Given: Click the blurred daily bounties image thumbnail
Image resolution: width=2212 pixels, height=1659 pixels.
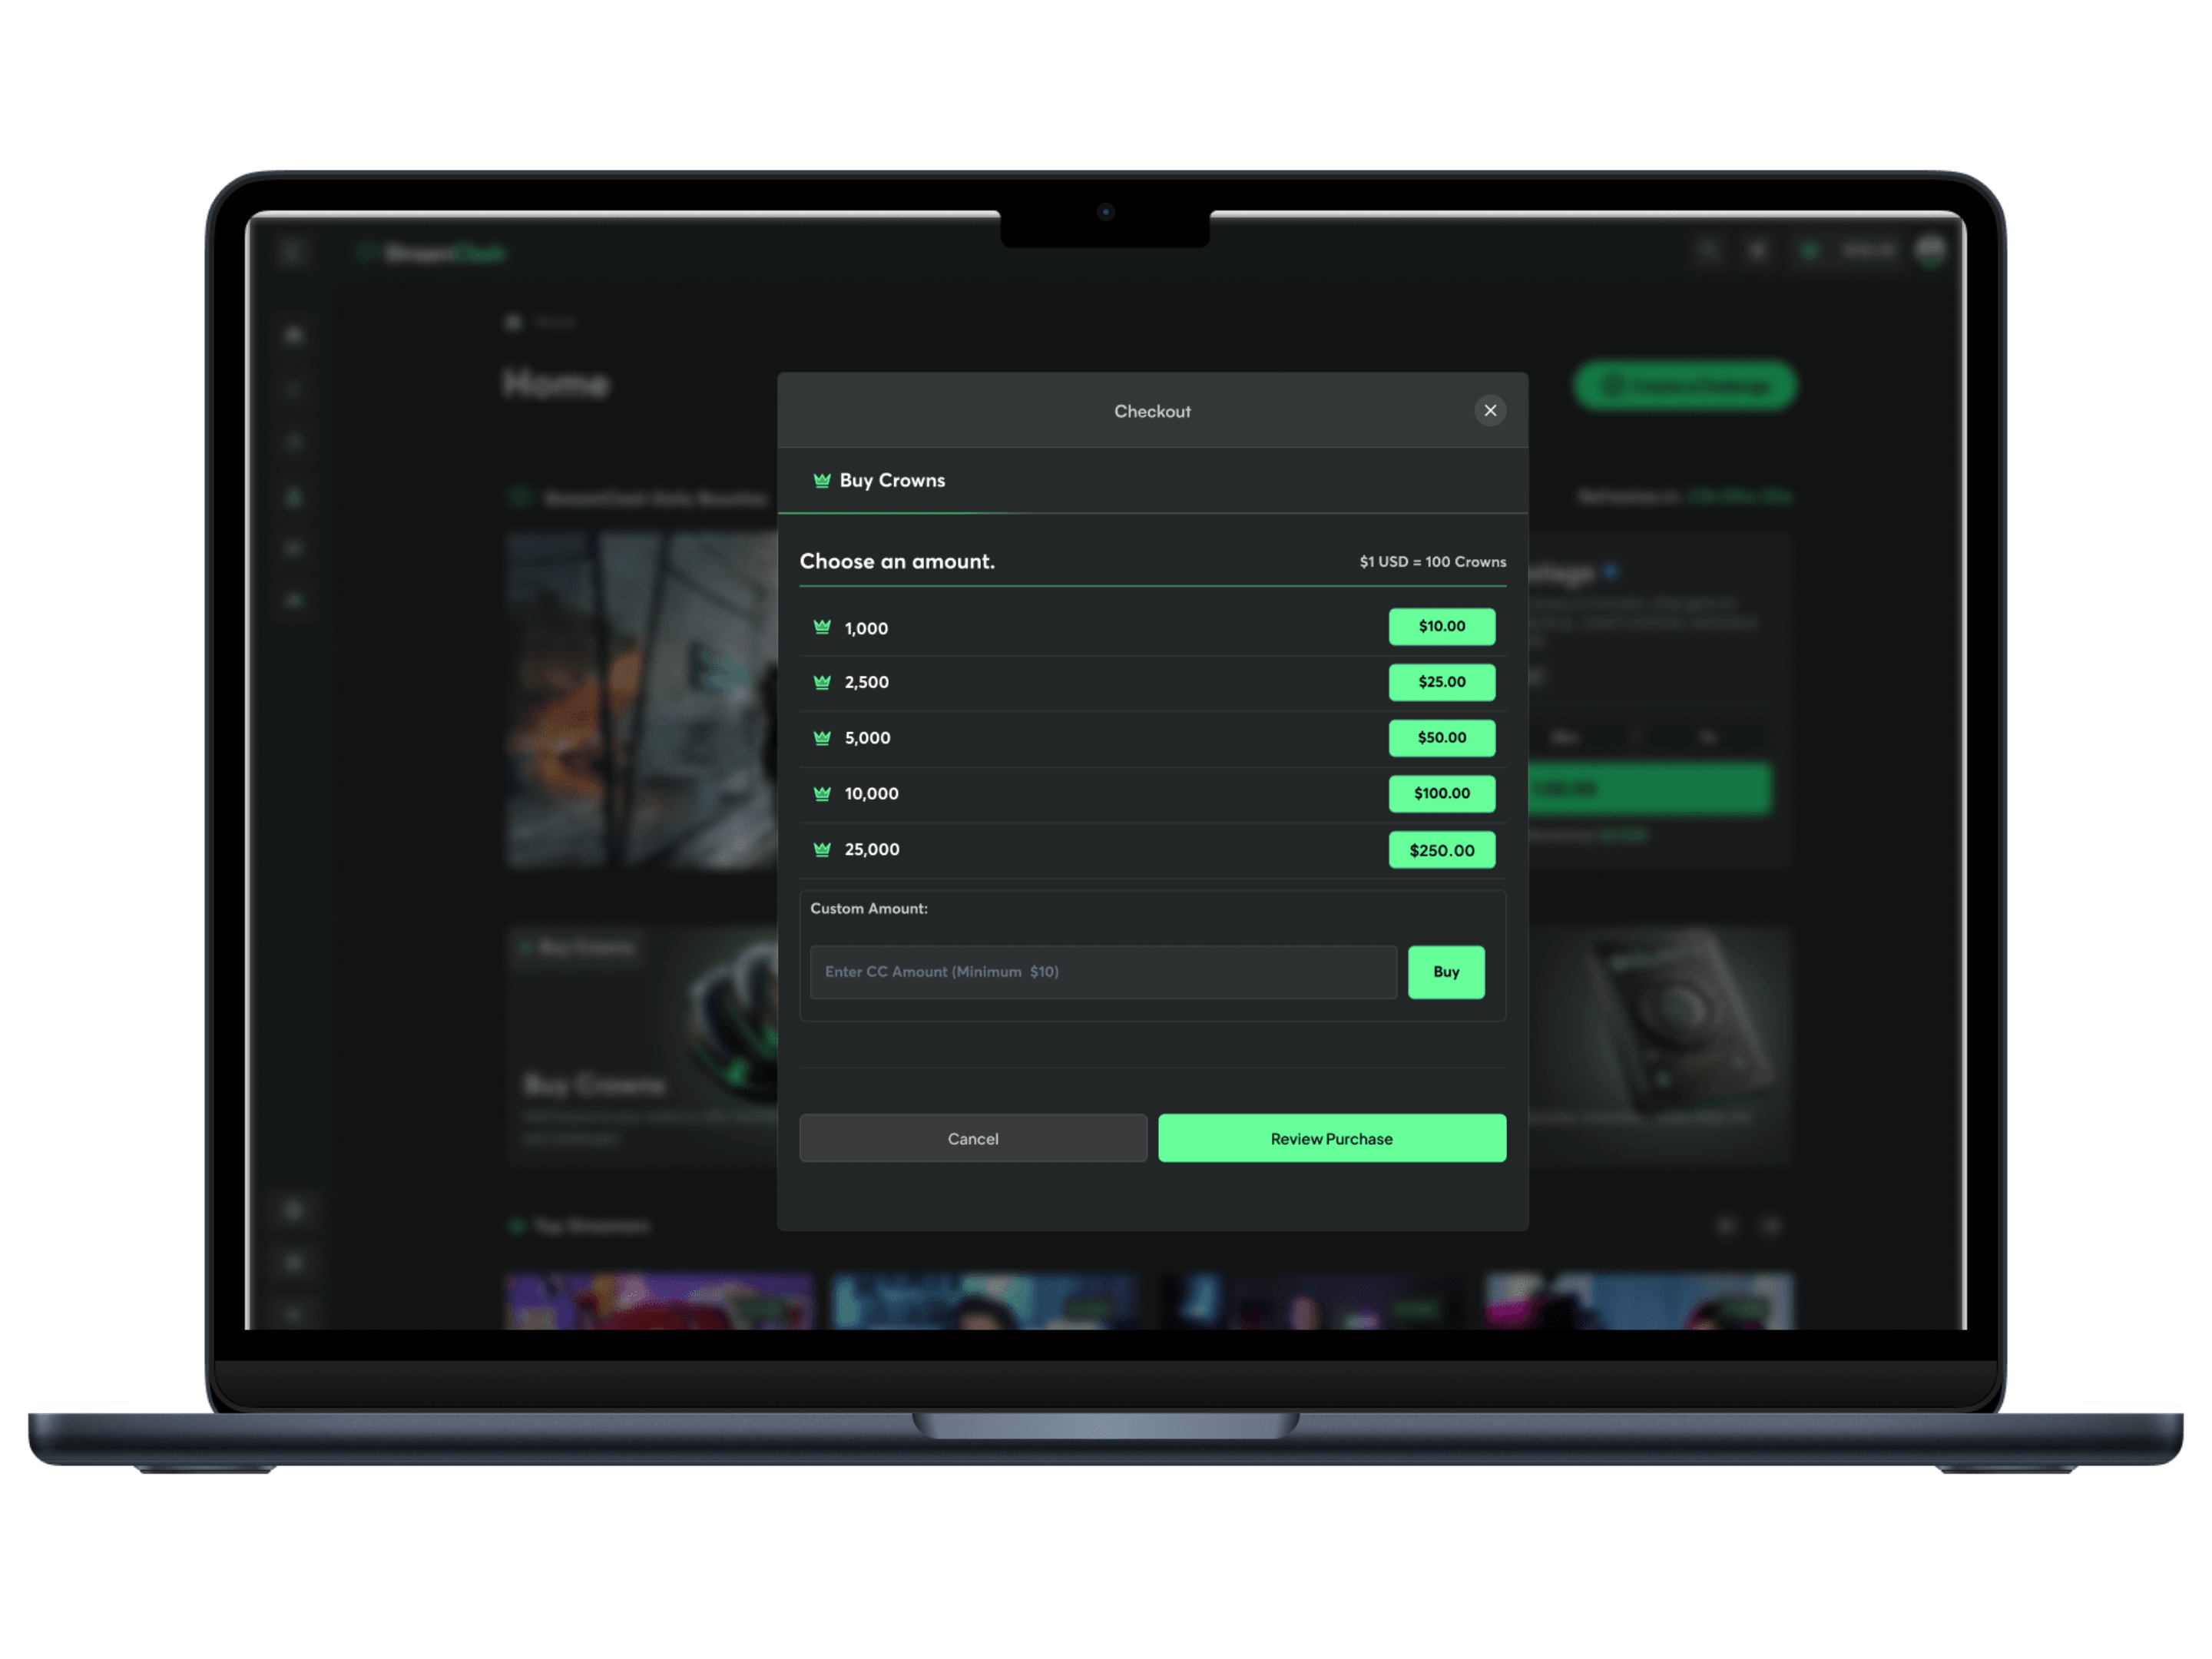Looking at the screenshot, I should 642,700.
